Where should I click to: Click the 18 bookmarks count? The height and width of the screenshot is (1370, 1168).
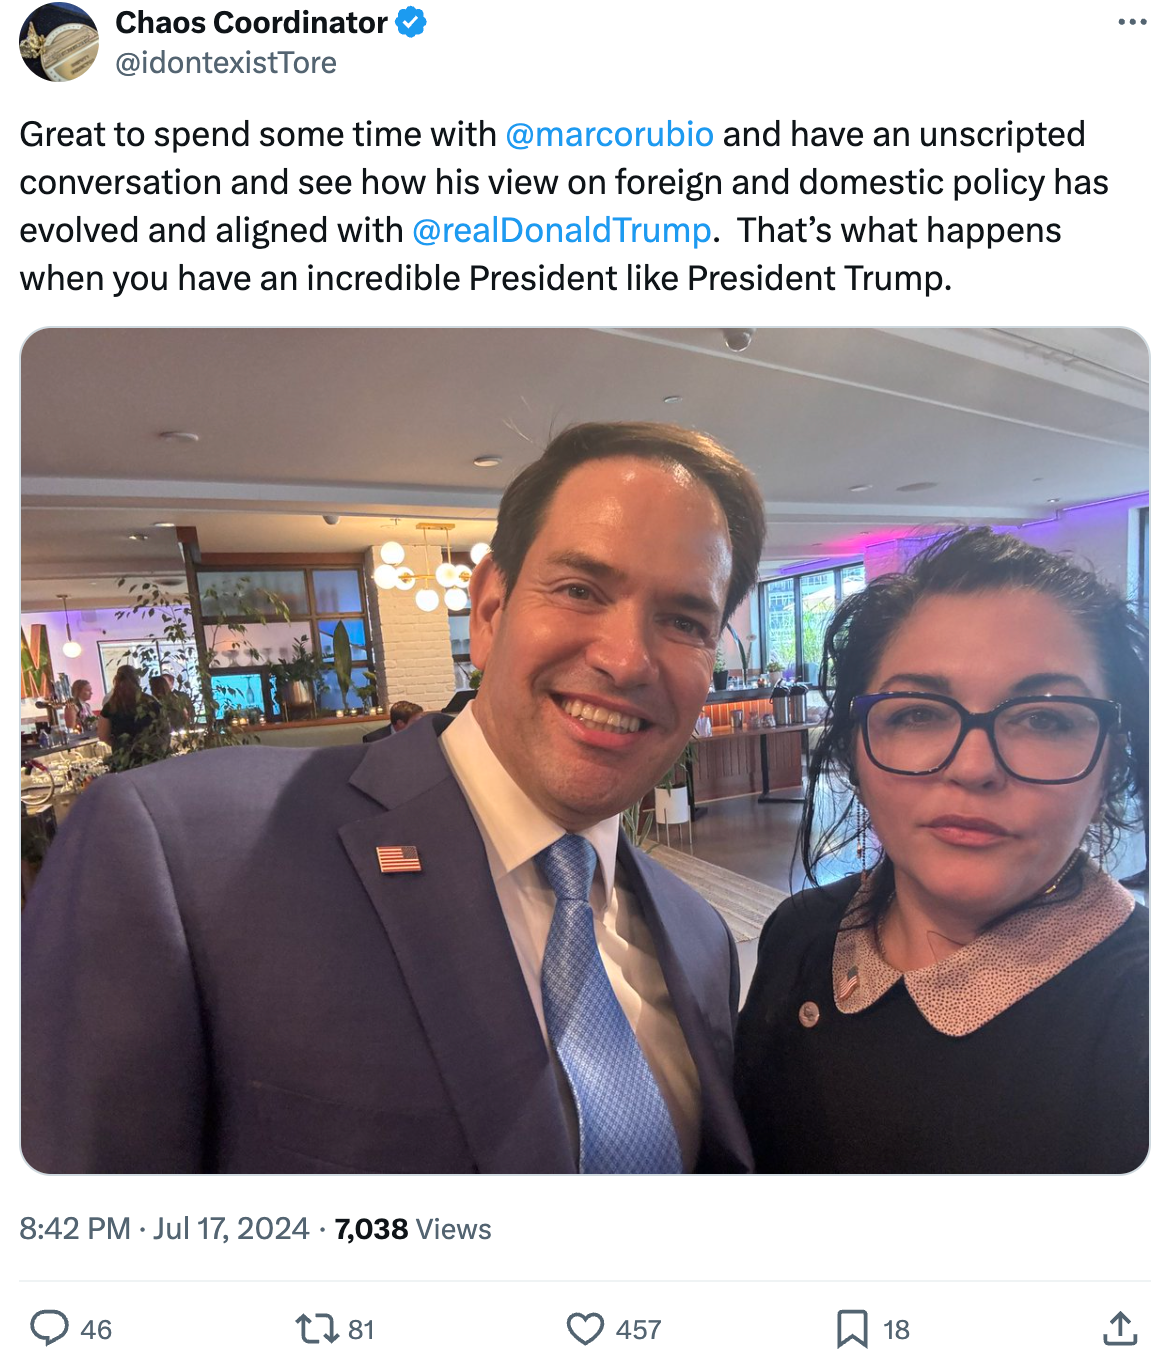coord(896,1329)
